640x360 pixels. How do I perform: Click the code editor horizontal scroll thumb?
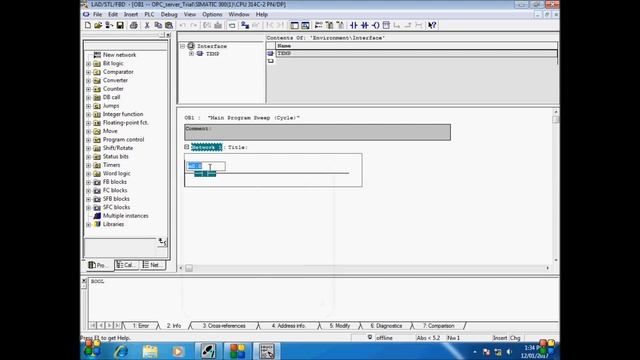point(189,268)
